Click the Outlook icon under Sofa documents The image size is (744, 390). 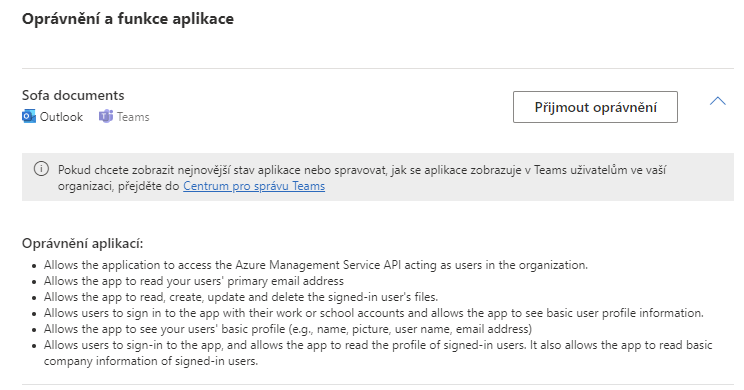tap(28, 116)
